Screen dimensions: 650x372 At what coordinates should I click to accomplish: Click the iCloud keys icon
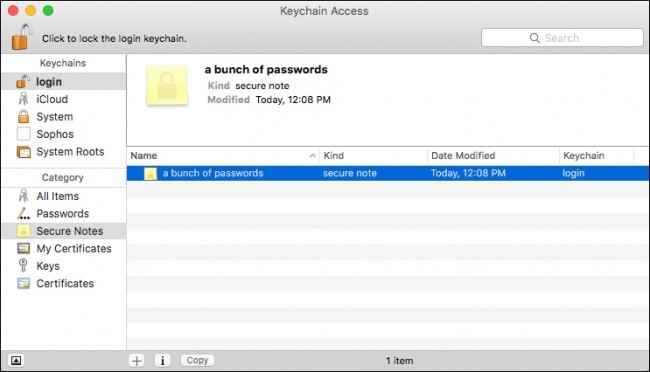point(23,99)
